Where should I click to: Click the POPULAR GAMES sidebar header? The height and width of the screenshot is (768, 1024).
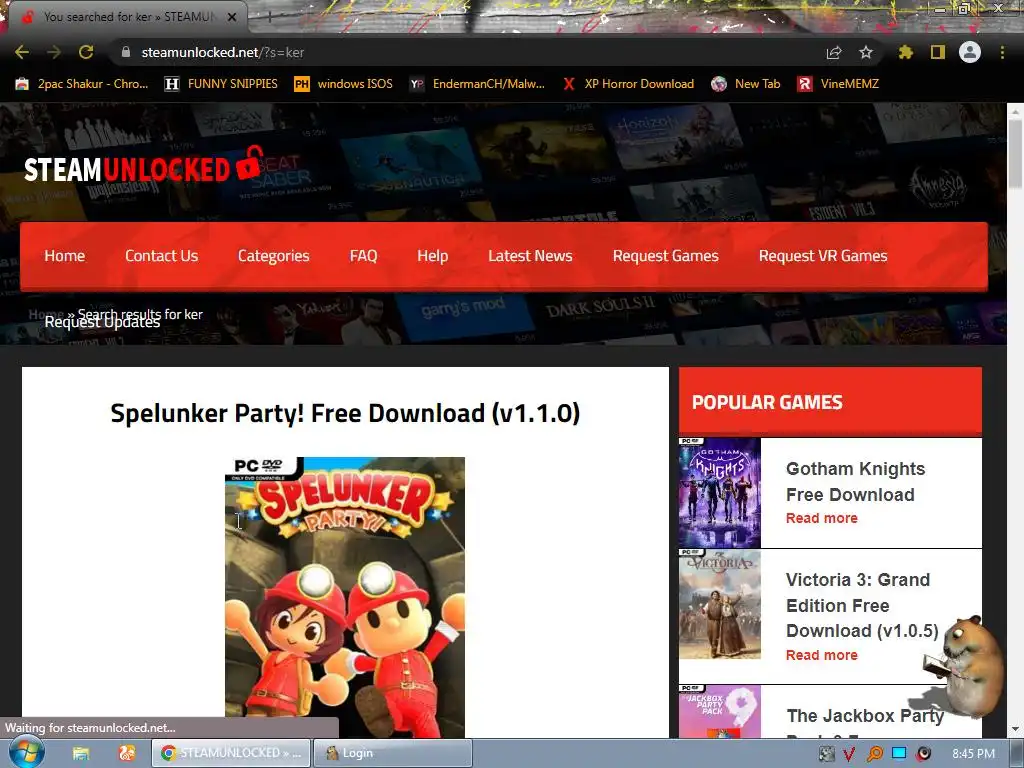coord(830,402)
